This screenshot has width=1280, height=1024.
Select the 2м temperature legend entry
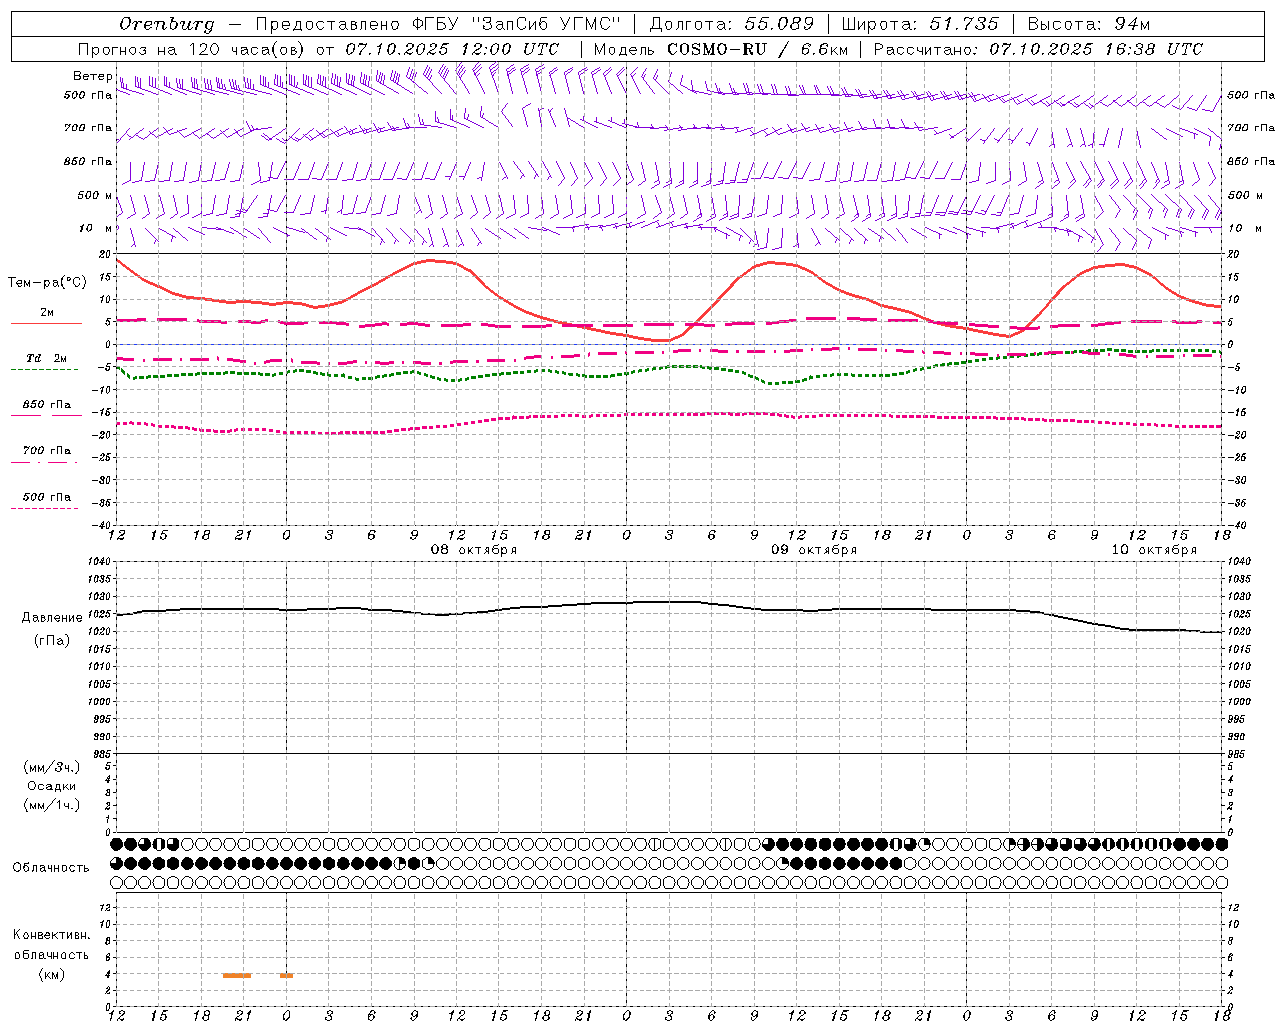tap(47, 312)
